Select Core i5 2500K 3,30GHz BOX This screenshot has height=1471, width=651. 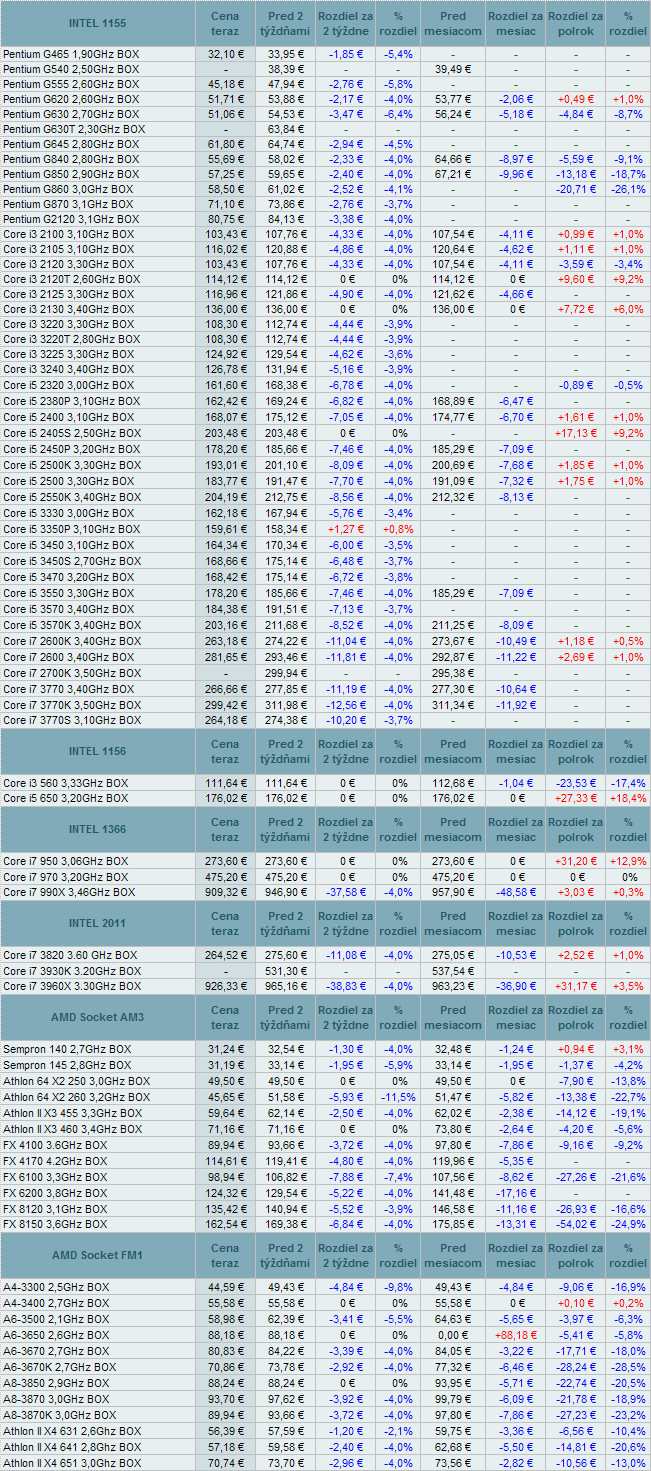coord(72,465)
